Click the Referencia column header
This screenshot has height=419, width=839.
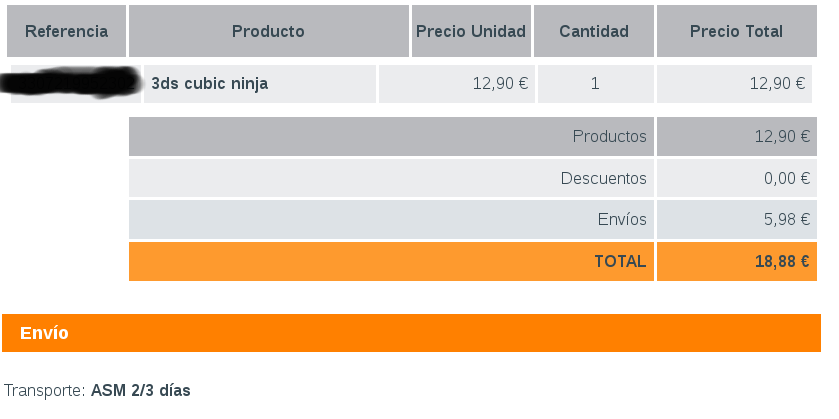click(66, 31)
